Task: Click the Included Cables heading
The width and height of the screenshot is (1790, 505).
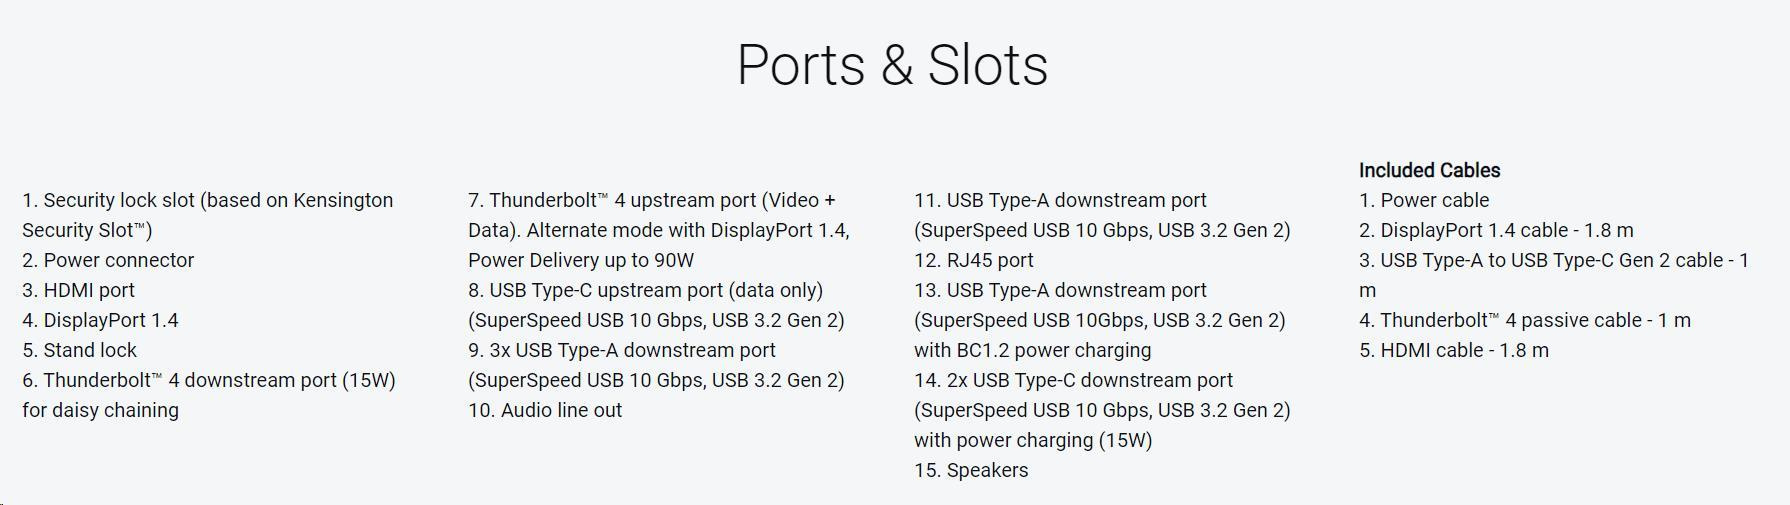Action: pyautogui.click(x=1429, y=171)
